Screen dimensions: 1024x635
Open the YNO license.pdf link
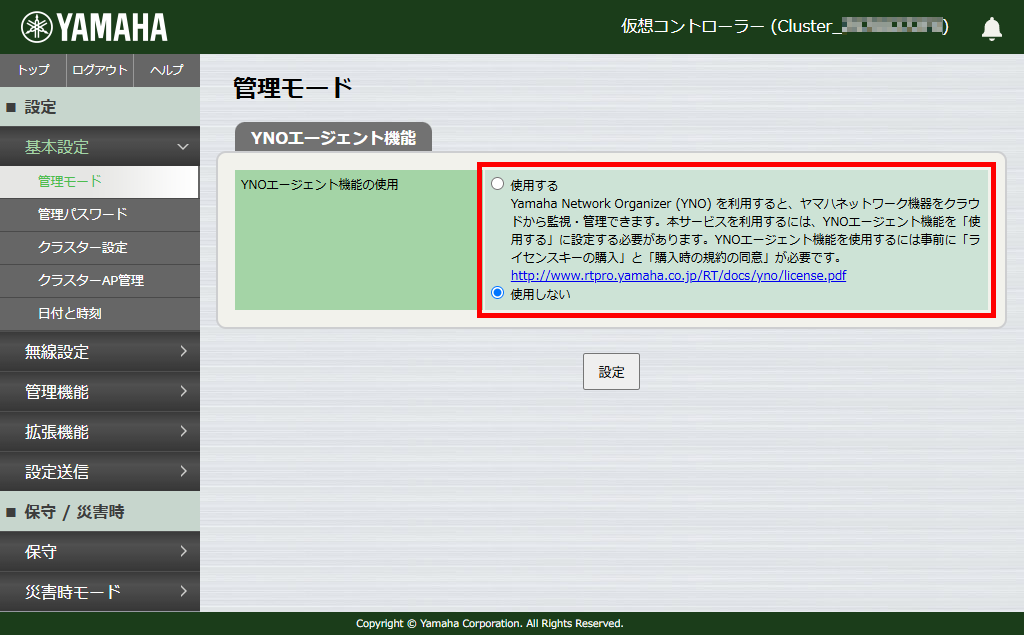(678, 276)
